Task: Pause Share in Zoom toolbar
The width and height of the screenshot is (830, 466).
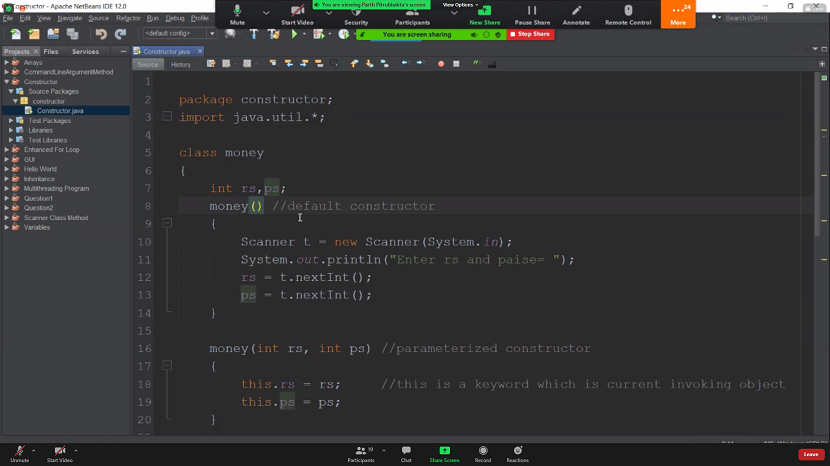Action: (532, 15)
